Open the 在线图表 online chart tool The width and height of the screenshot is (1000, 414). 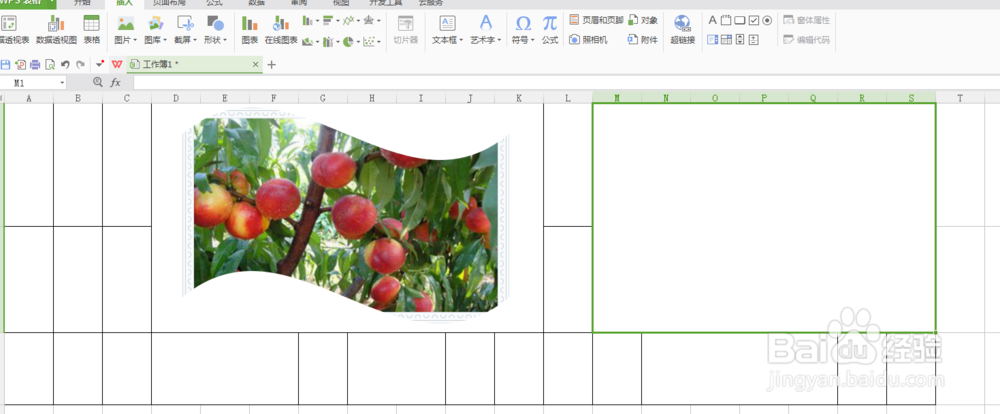pos(281,29)
